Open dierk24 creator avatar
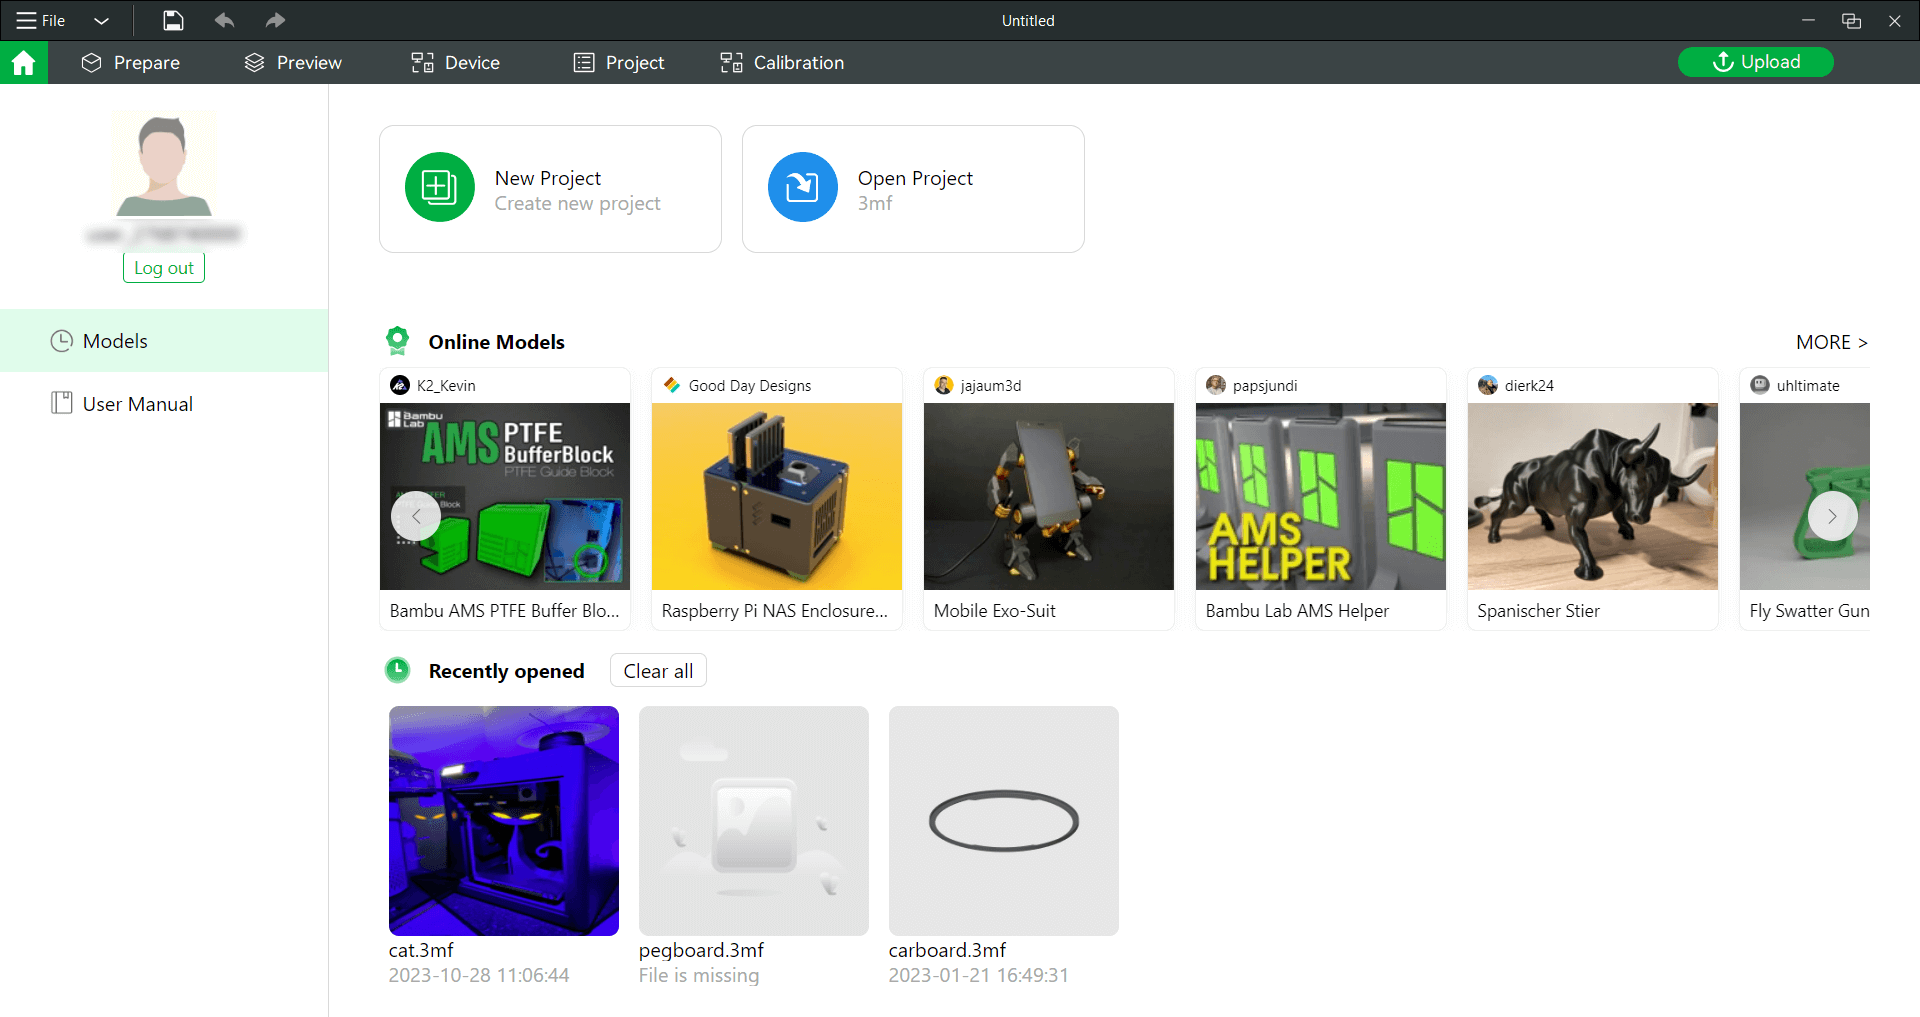The width and height of the screenshot is (1920, 1017). (1488, 385)
